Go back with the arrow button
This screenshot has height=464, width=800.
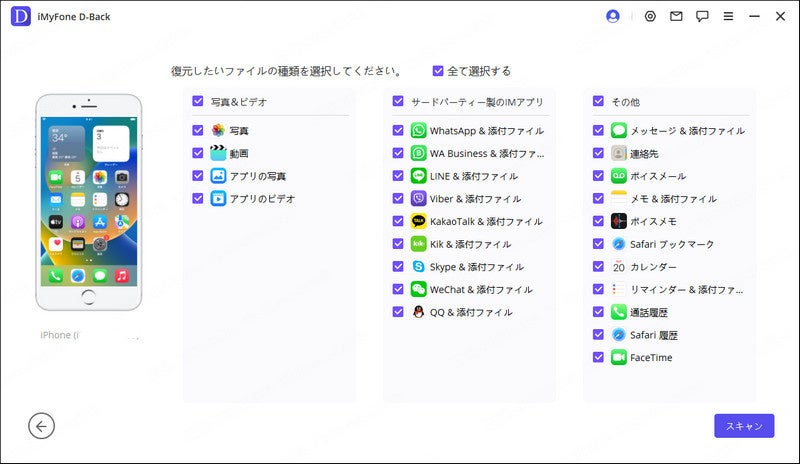(41, 426)
